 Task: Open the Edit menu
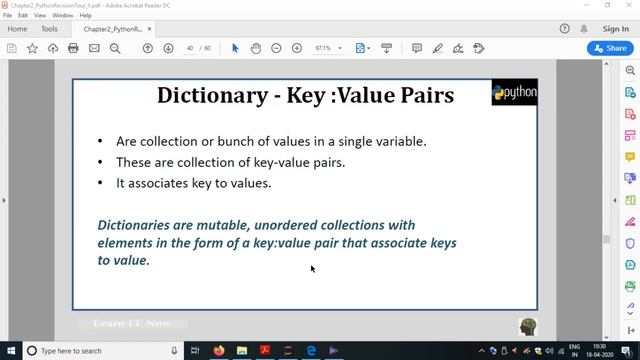point(23,16)
